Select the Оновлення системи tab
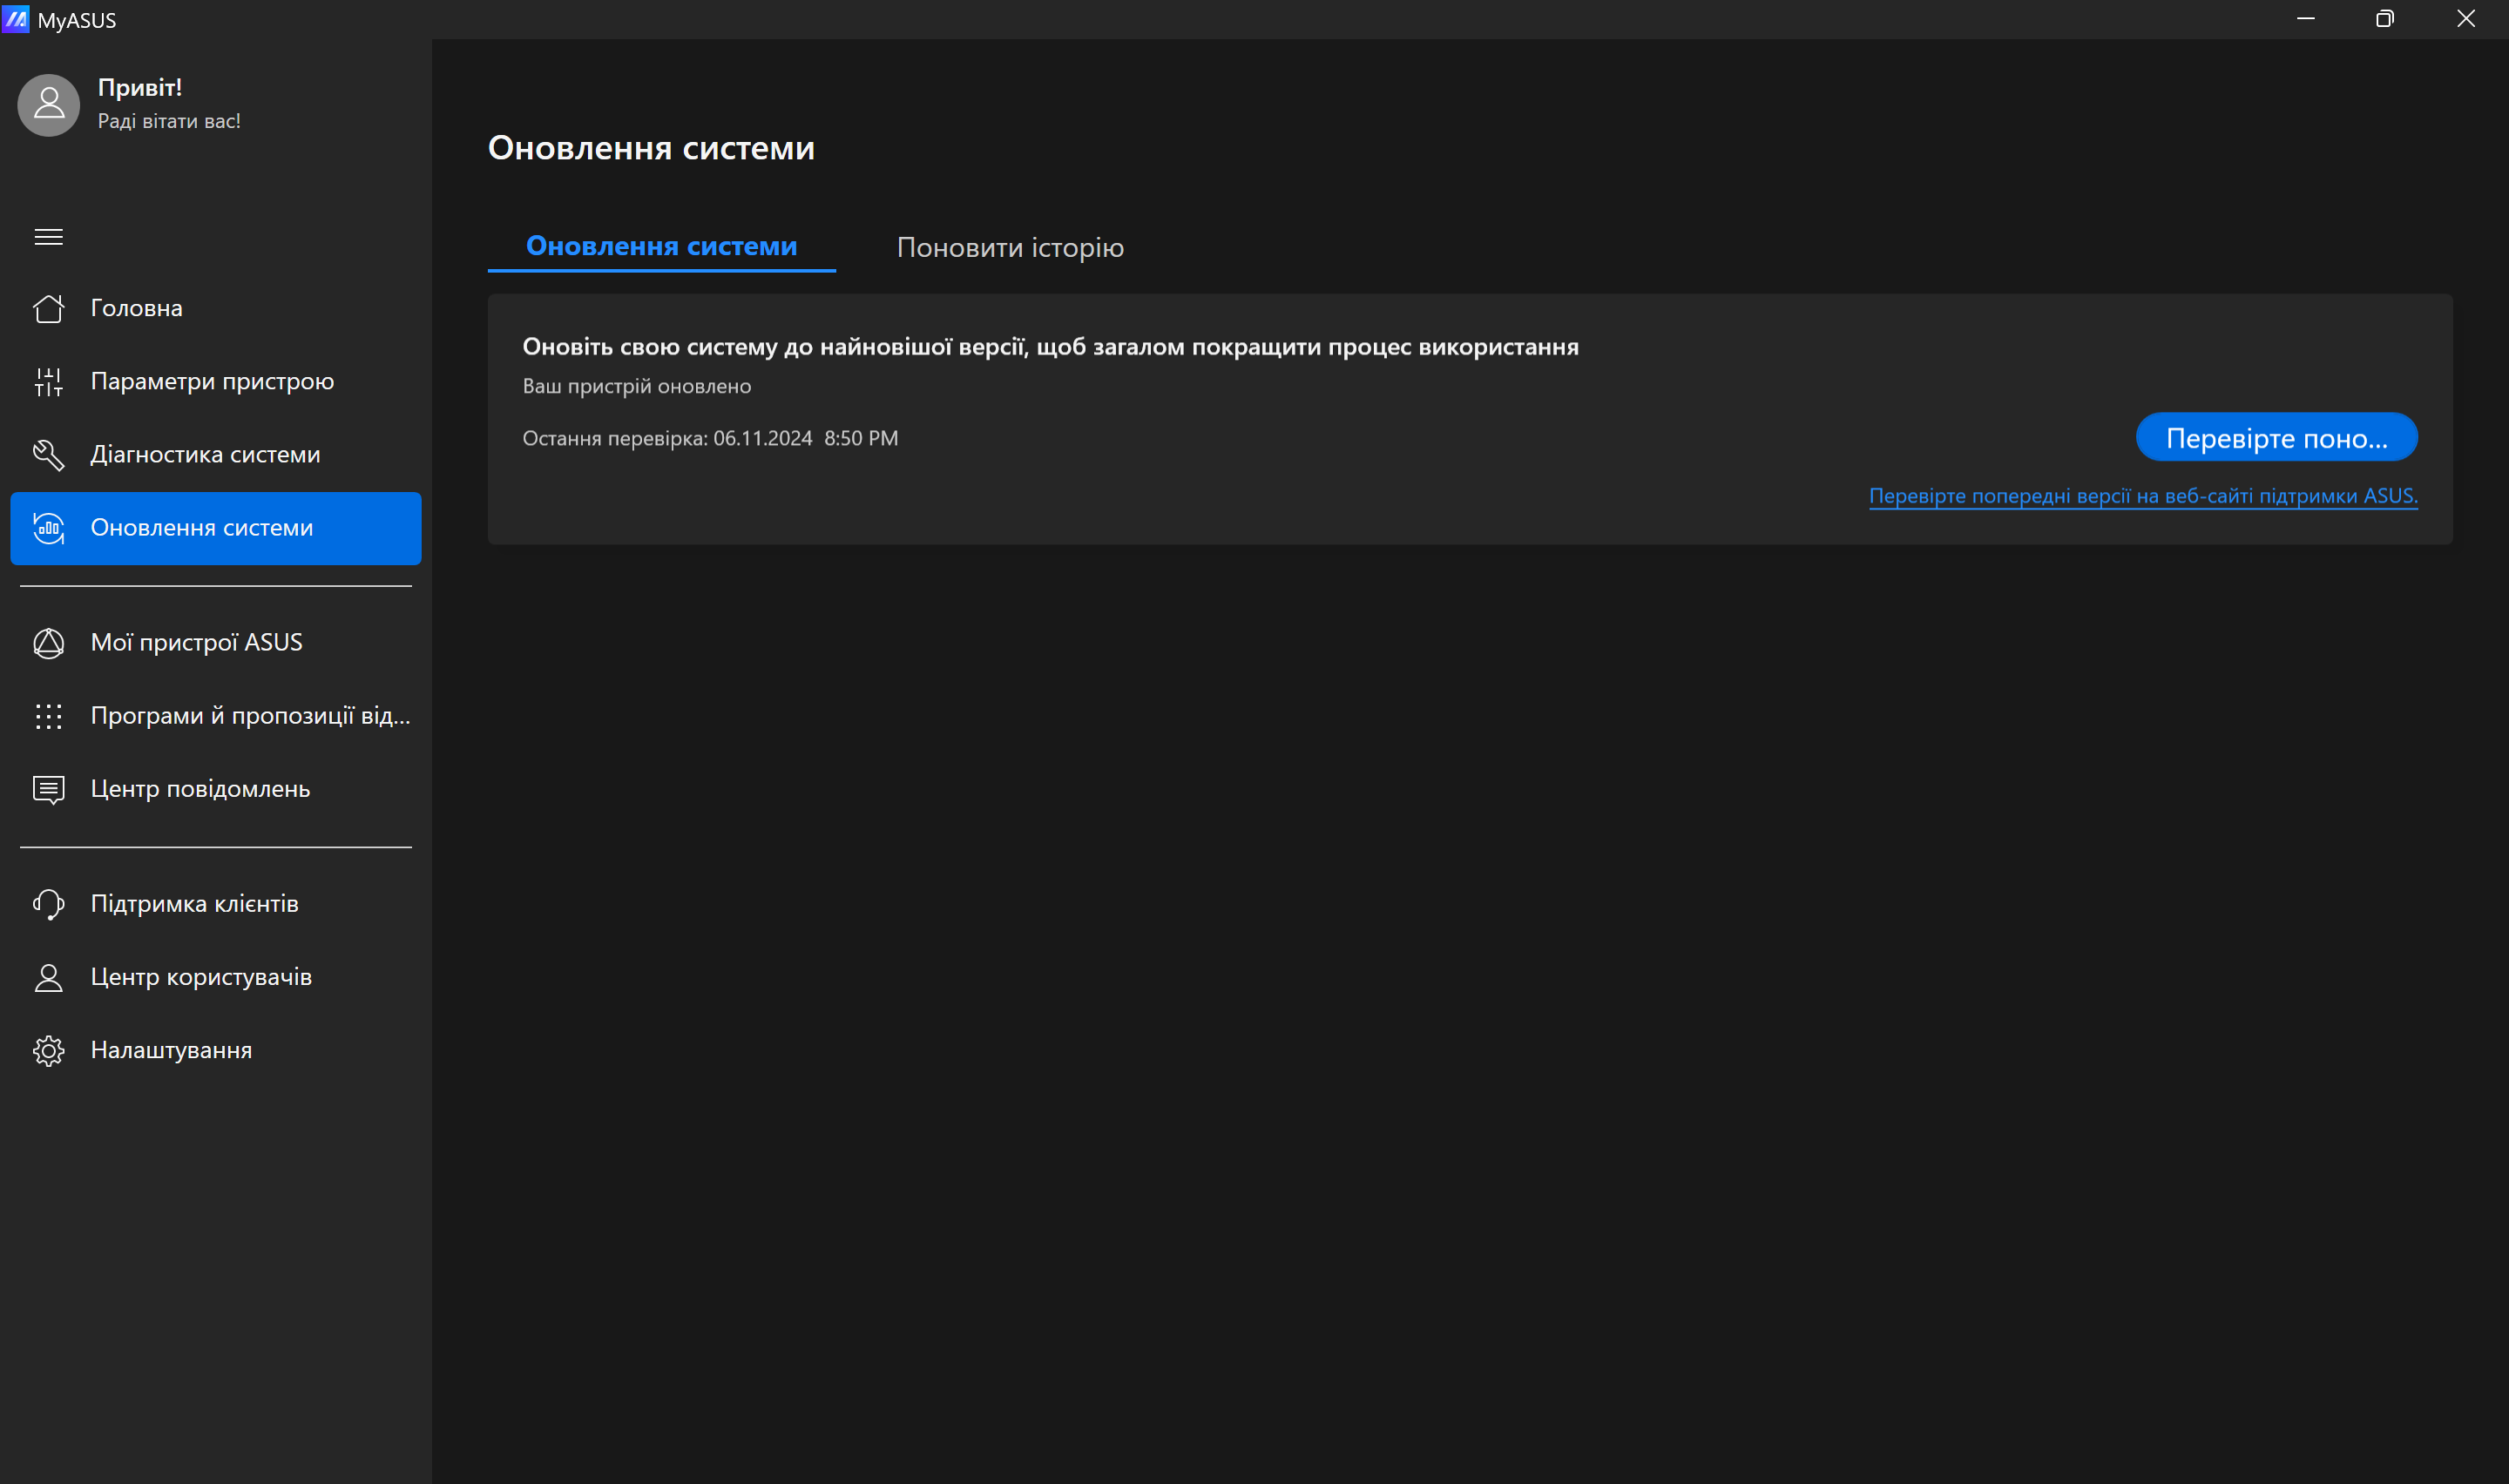 [x=661, y=246]
